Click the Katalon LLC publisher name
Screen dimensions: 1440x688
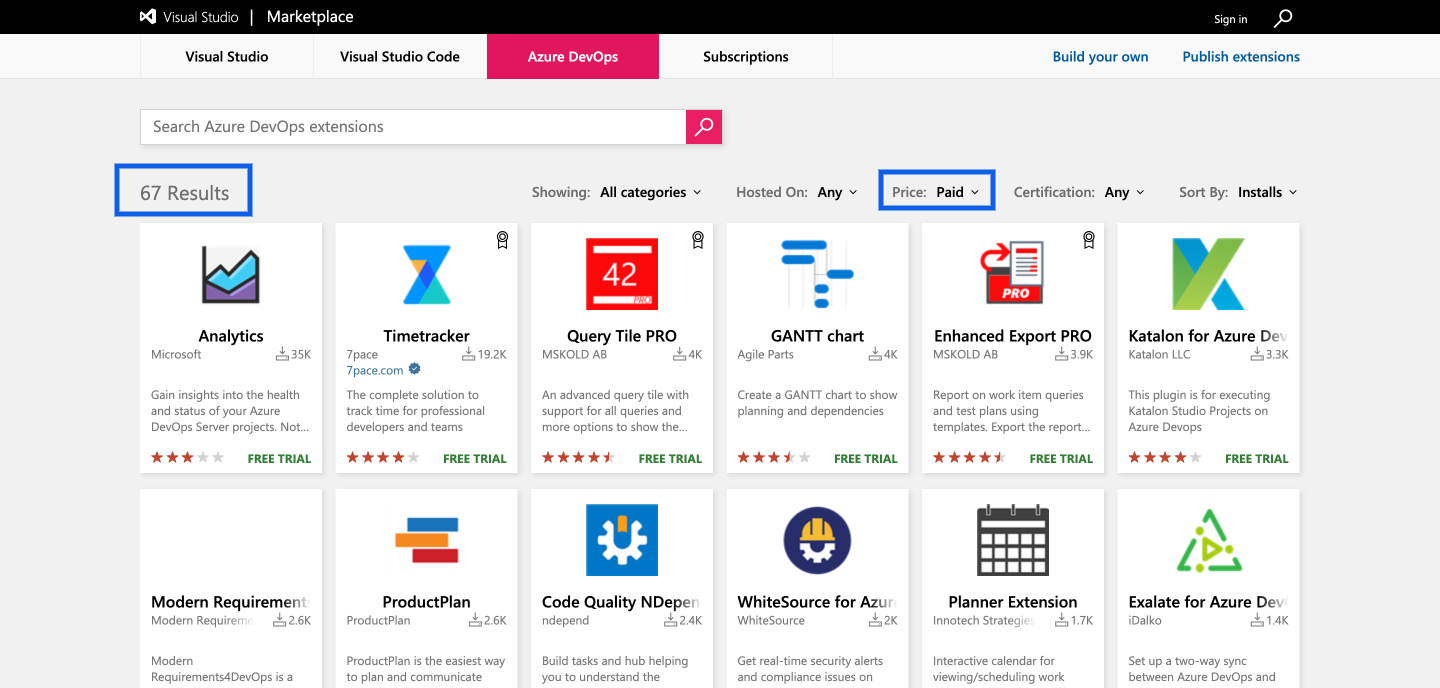coord(1160,354)
